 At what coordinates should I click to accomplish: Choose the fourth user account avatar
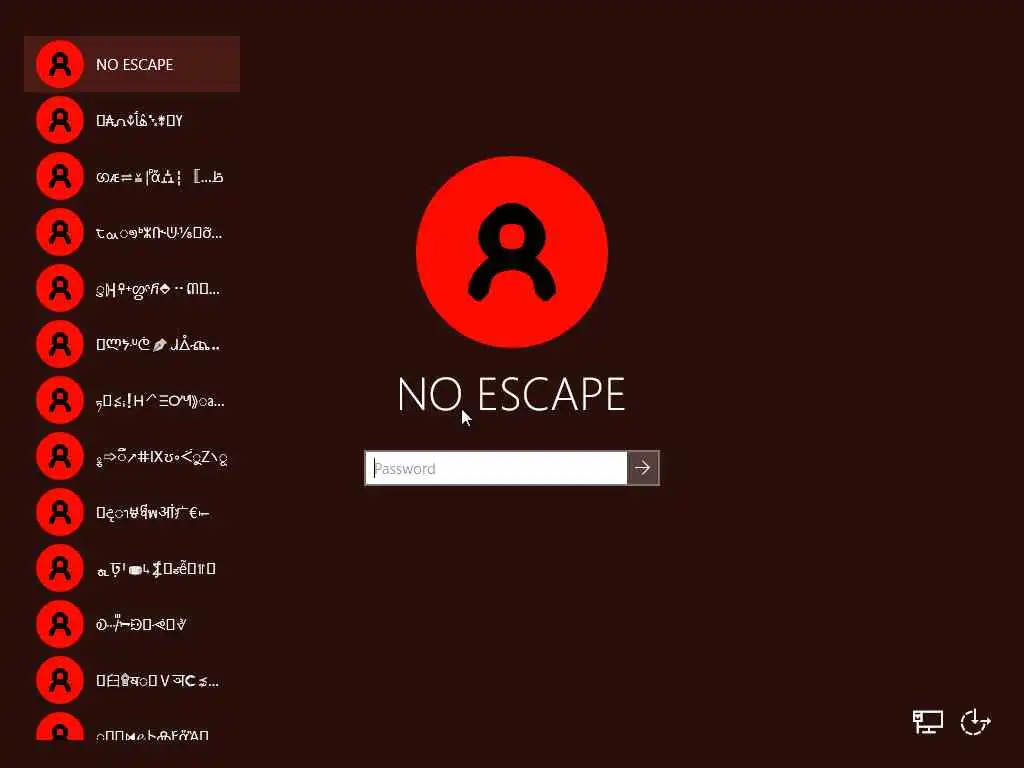click(x=60, y=232)
